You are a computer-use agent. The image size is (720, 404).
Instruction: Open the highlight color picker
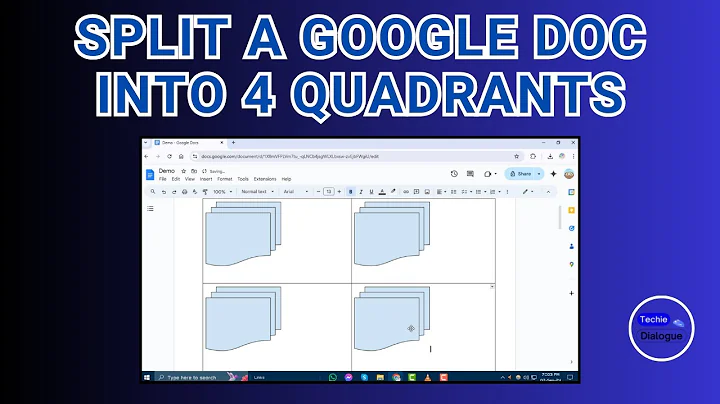coord(393,191)
